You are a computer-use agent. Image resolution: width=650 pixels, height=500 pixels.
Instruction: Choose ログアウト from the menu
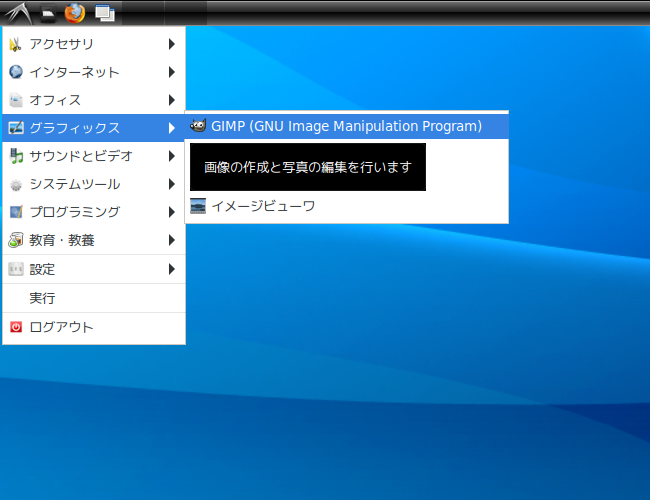point(94,327)
